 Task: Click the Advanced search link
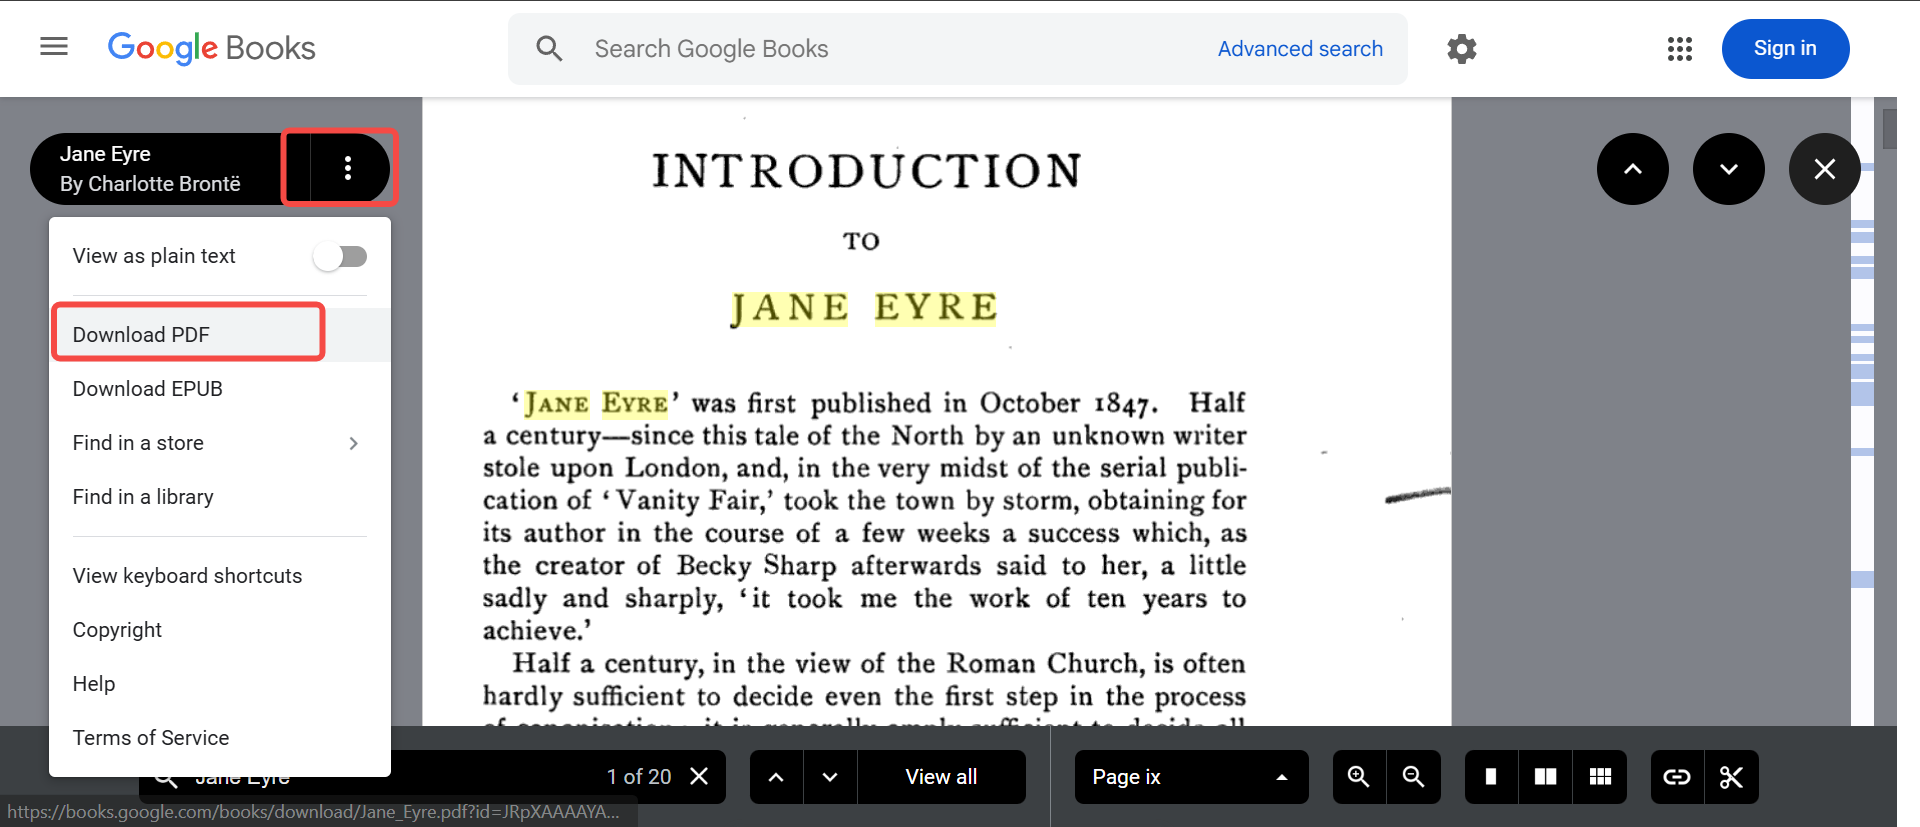click(x=1300, y=48)
